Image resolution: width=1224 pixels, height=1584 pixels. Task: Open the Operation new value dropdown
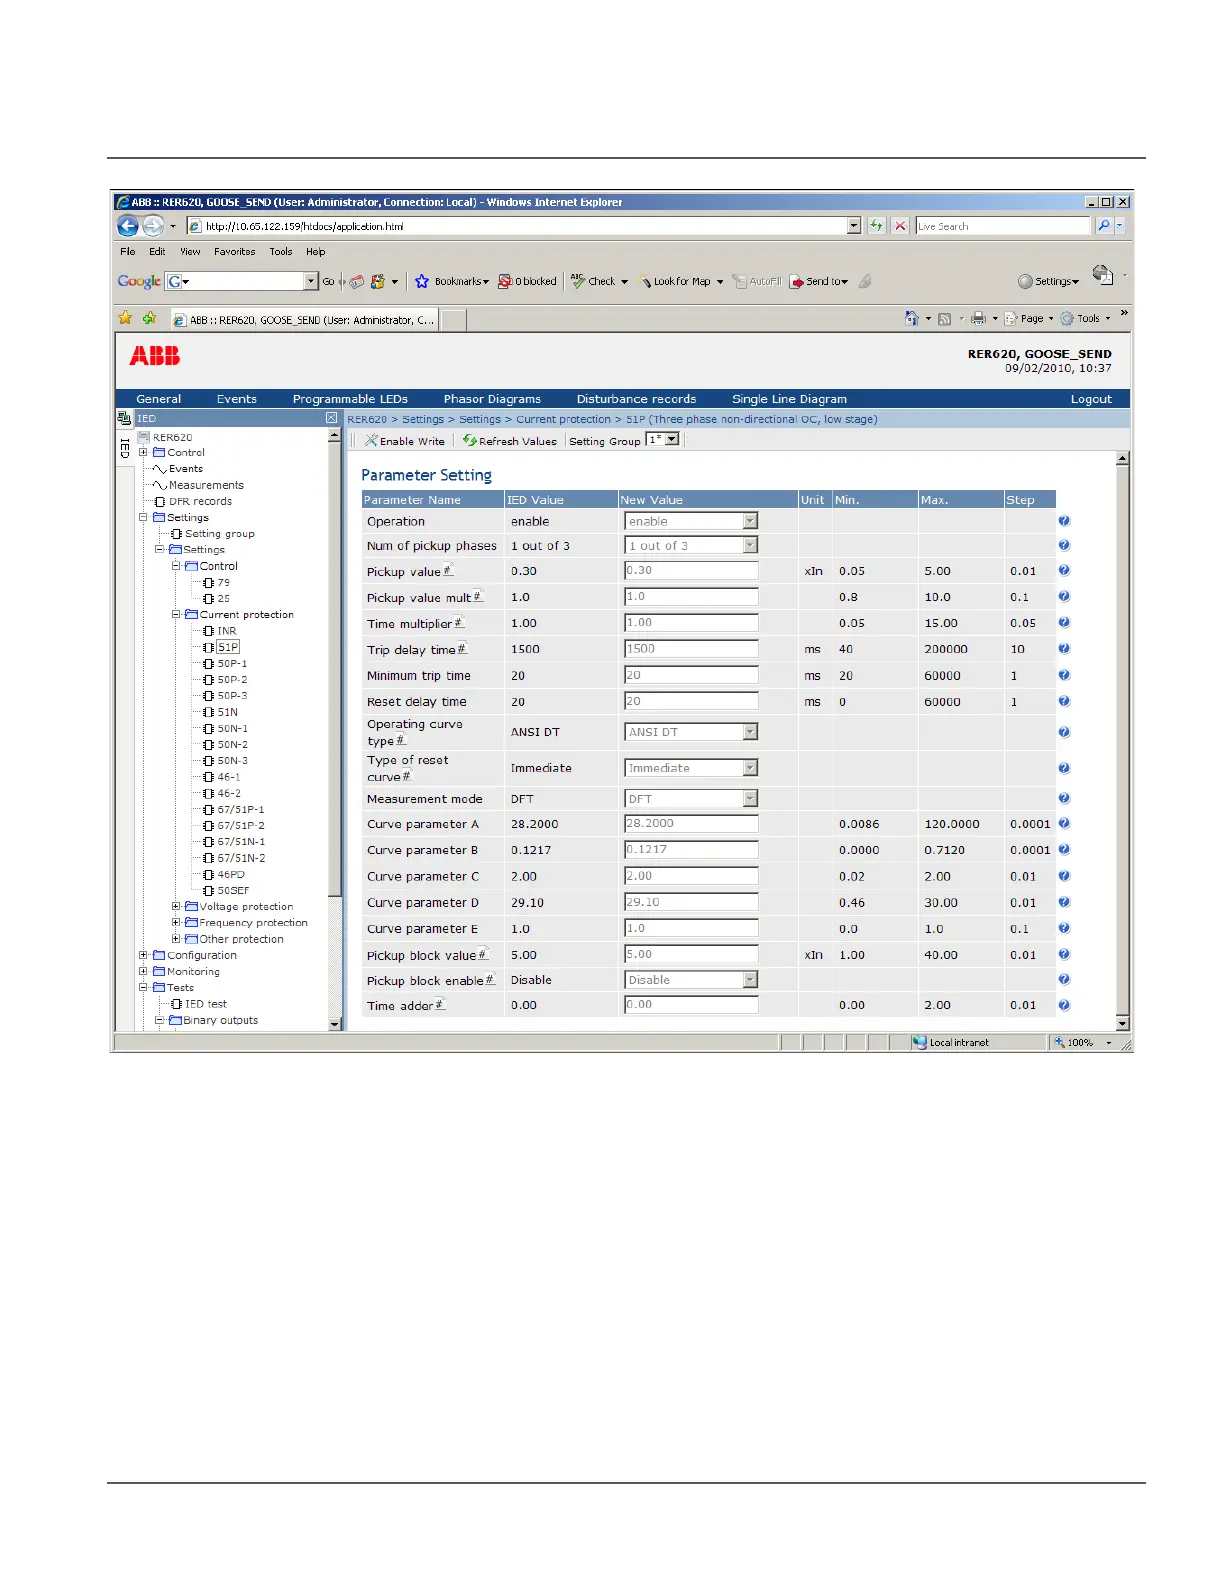coord(750,521)
